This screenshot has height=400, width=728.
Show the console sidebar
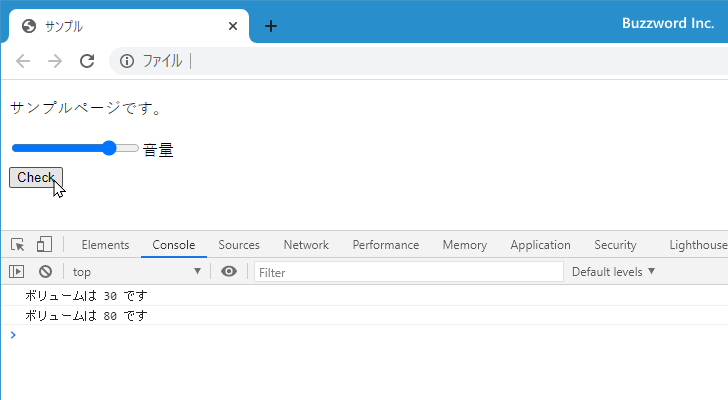(x=16, y=271)
